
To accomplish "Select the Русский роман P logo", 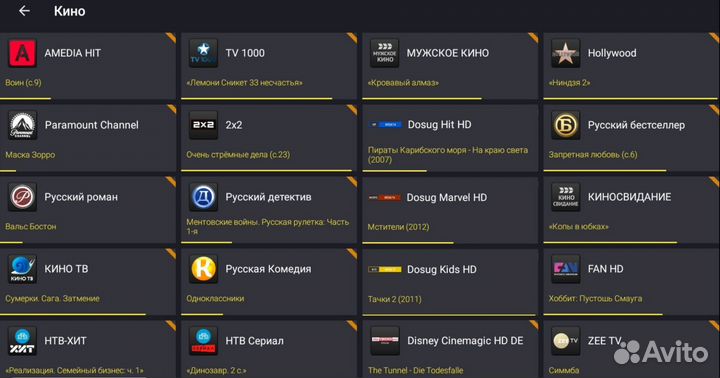I will click(x=22, y=197).
